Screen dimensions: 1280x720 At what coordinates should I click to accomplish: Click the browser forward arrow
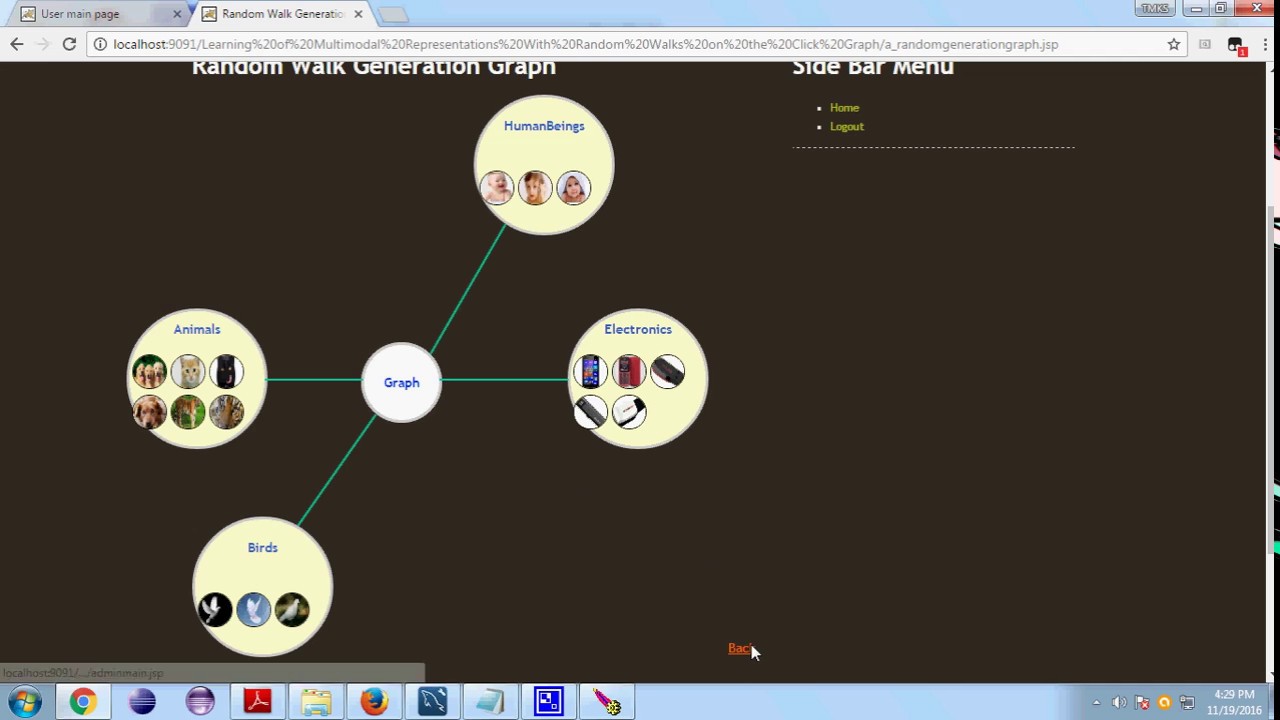click(43, 44)
